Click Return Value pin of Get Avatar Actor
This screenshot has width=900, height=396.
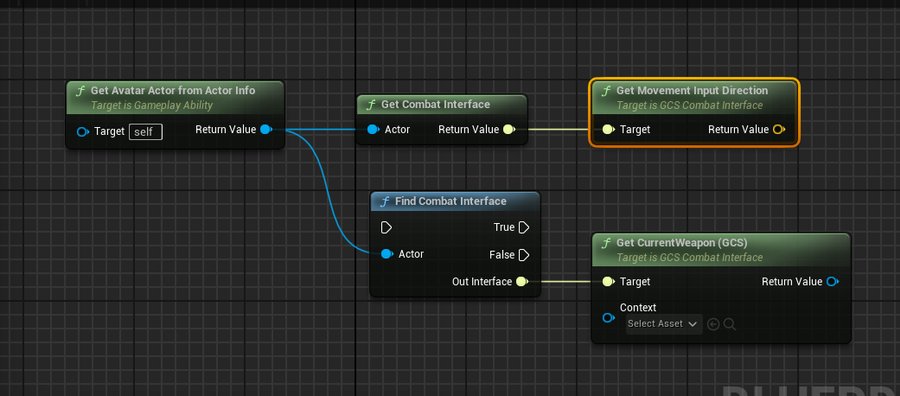pyautogui.click(x=266, y=130)
